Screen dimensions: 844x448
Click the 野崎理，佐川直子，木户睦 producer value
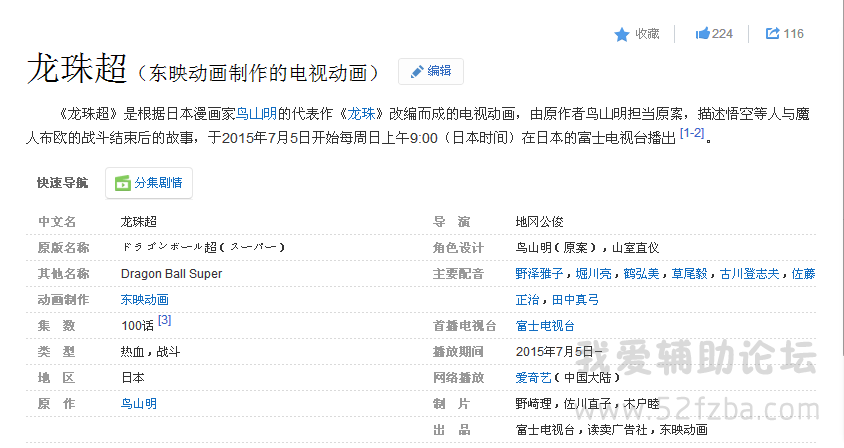[587, 403]
